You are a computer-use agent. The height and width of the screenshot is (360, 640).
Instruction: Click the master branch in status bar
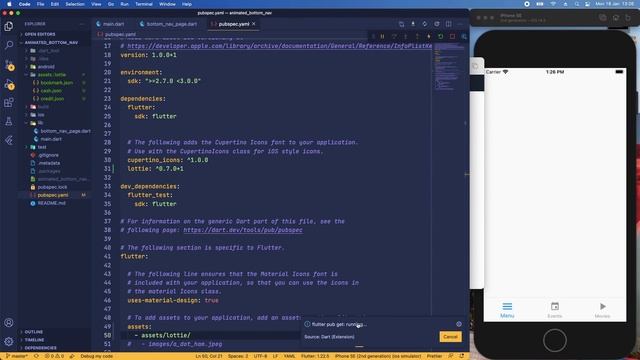click(16, 356)
